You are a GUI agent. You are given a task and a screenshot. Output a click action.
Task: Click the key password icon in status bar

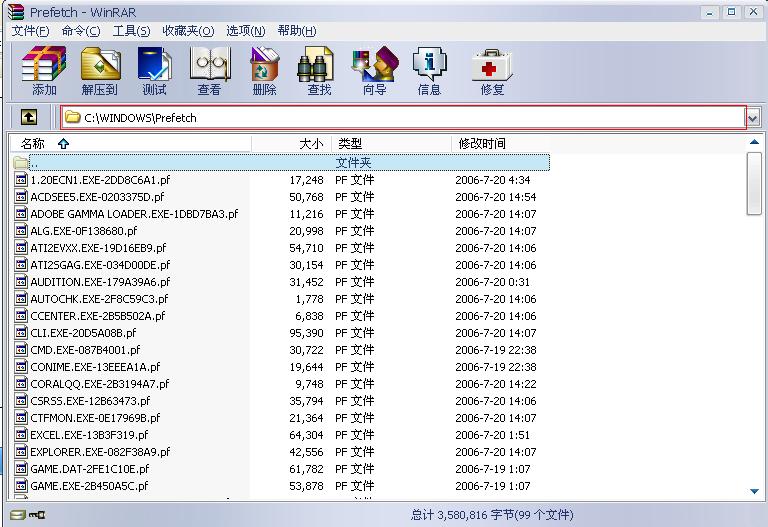point(37,515)
